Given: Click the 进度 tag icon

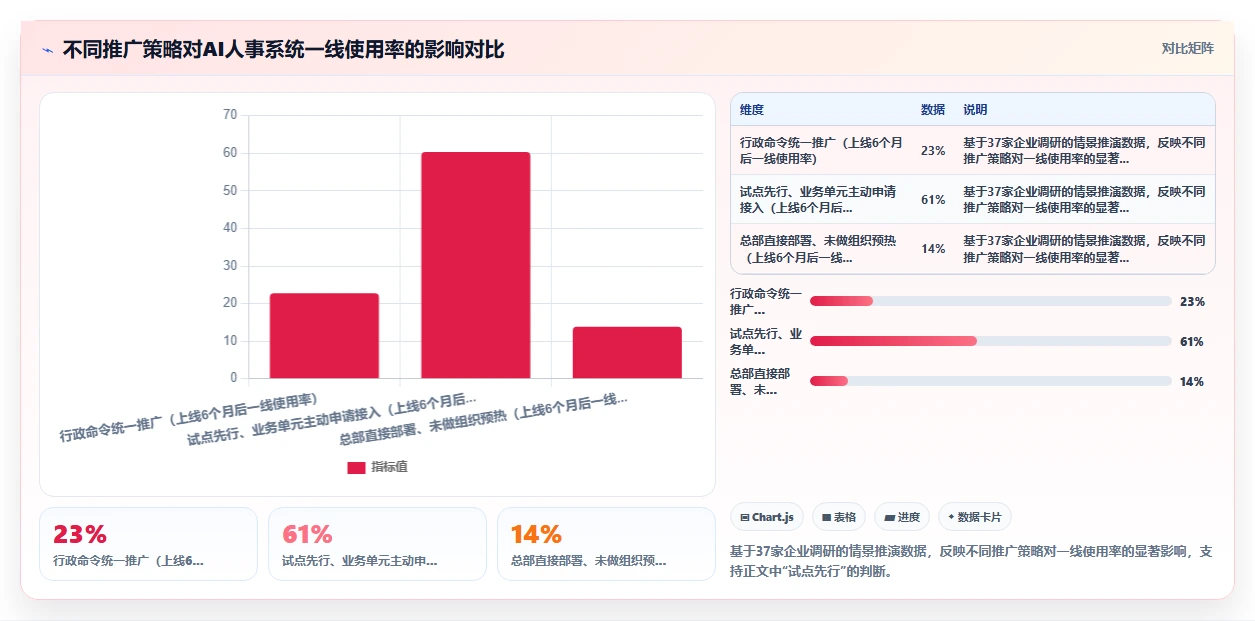Looking at the screenshot, I should coord(890,517).
